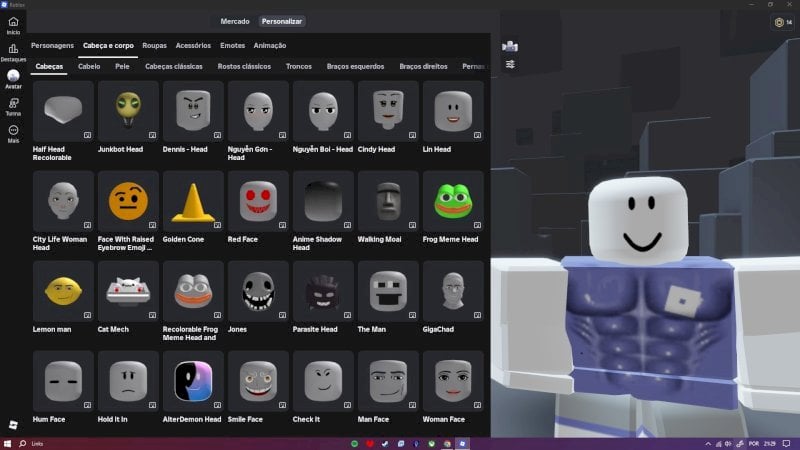
Task: Open the Mais more icon in sidebar
Action: pyautogui.click(x=13, y=131)
